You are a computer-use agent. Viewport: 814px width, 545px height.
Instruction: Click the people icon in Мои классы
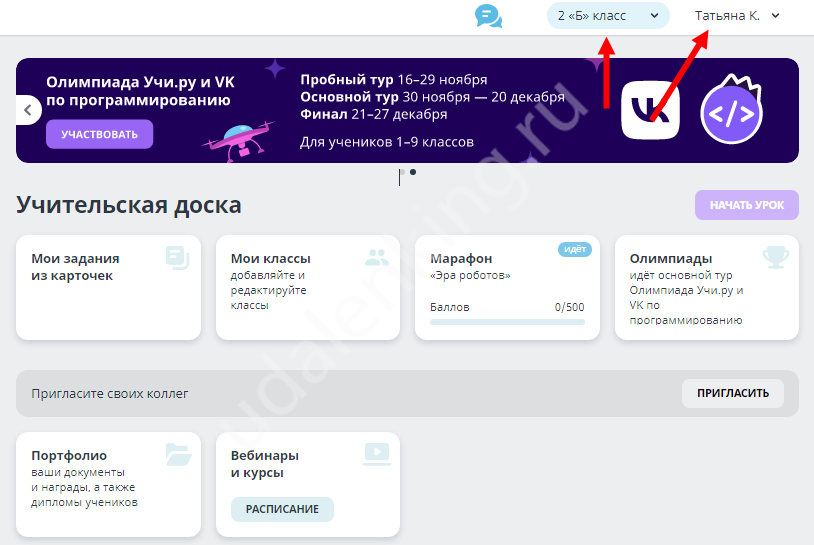377,258
